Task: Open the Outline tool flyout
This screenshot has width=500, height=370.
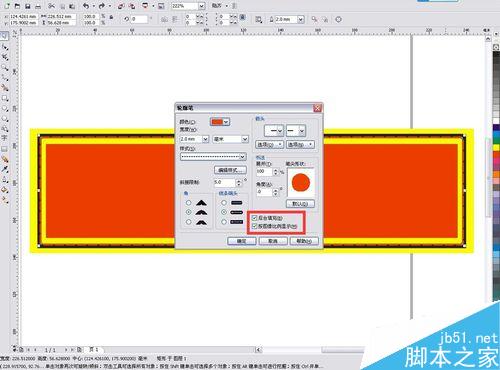Action: click(5, 180)
